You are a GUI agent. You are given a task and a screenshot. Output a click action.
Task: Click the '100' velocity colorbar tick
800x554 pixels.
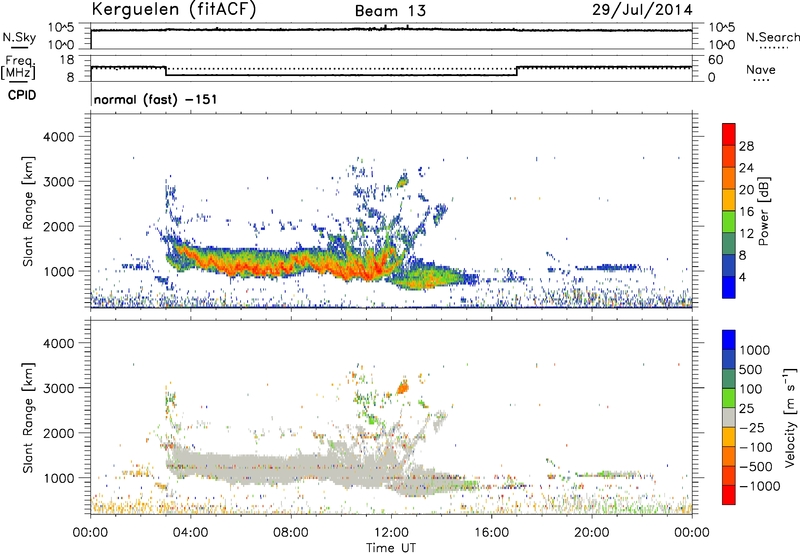(751, 389)
